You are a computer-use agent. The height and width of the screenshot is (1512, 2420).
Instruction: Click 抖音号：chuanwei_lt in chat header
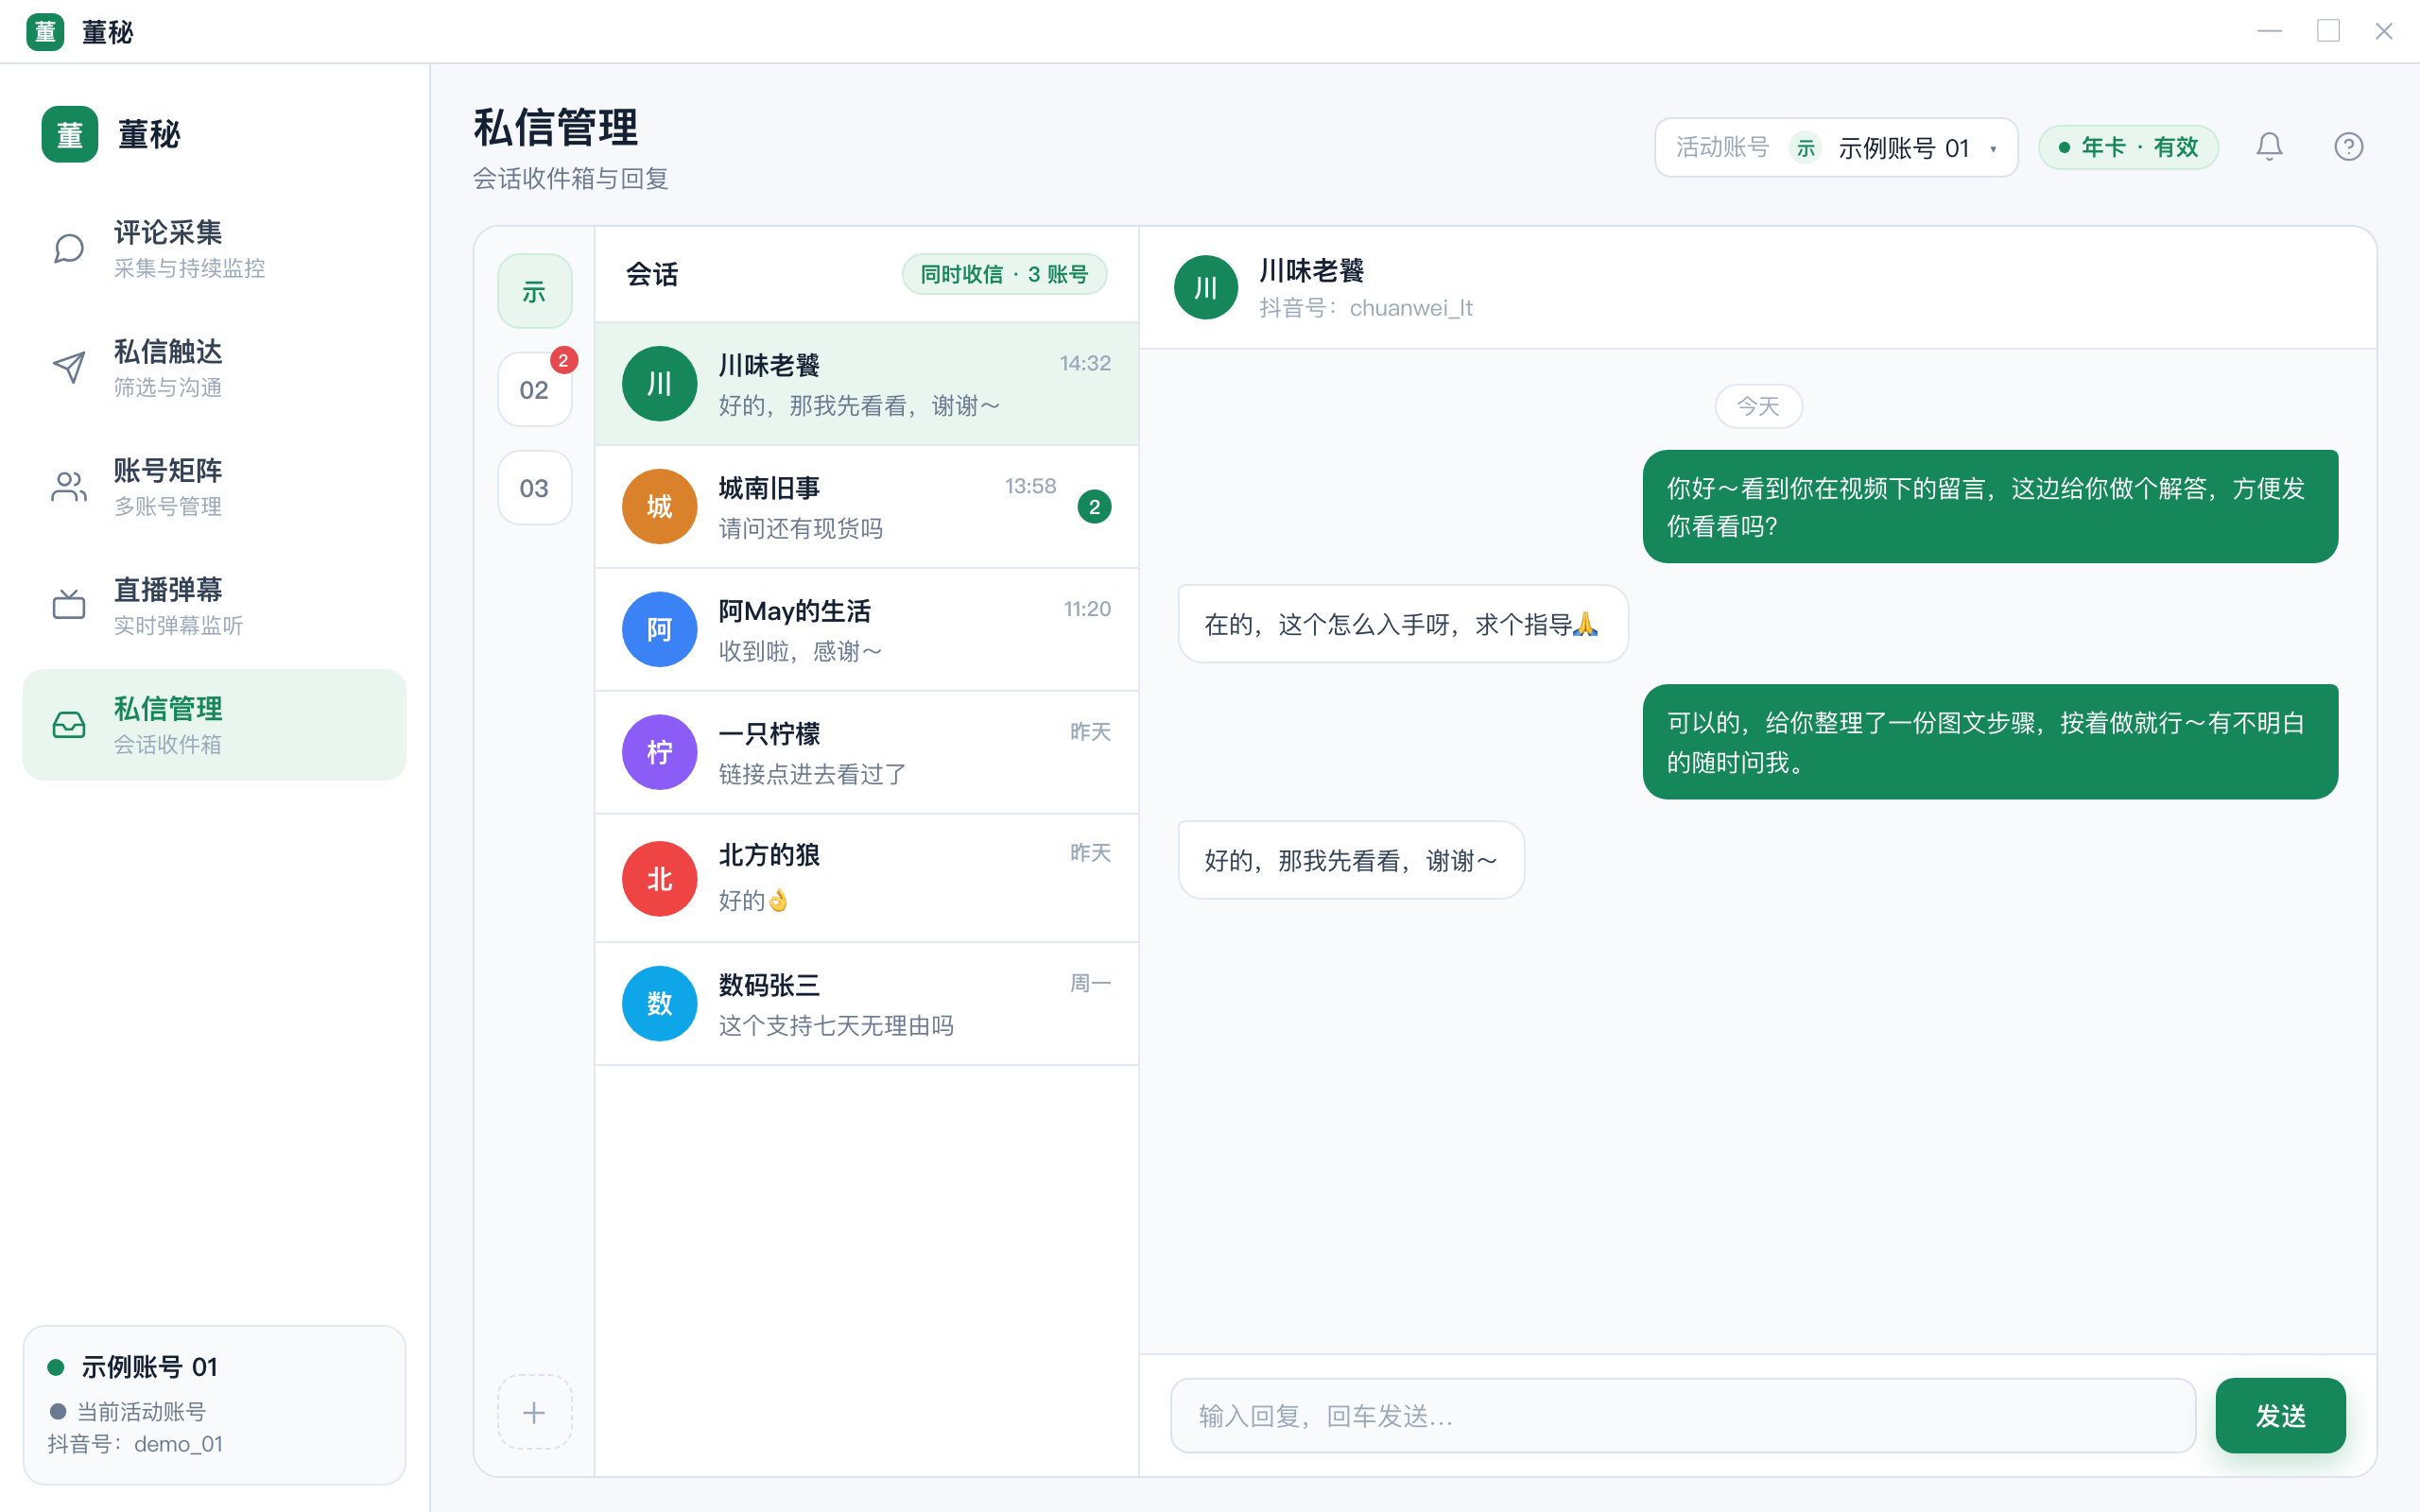1365,308
